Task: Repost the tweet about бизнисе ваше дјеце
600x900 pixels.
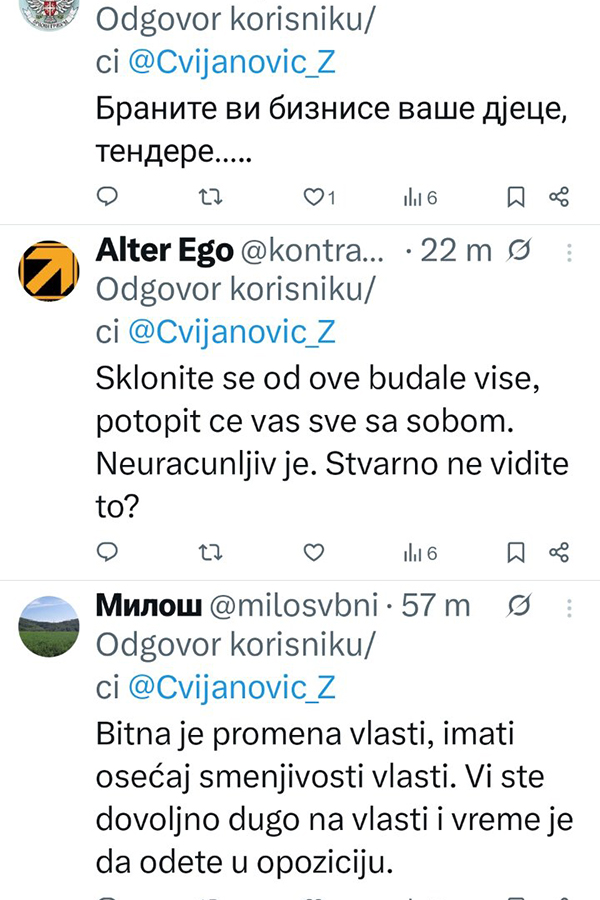Action: click(211, 197)
